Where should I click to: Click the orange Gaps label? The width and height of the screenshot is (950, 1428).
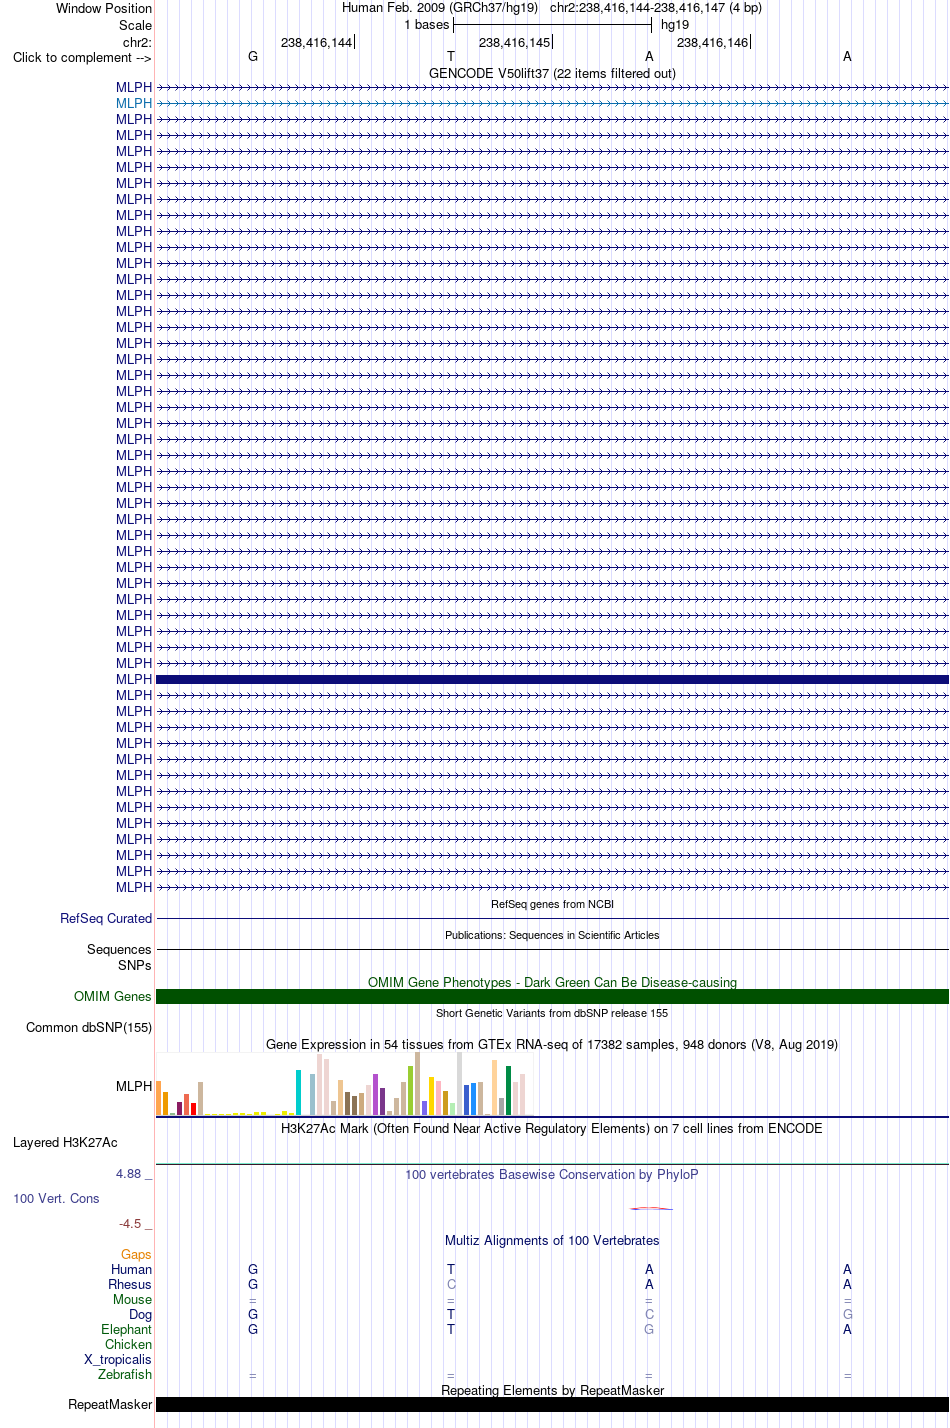click(x=136, y=1254)
